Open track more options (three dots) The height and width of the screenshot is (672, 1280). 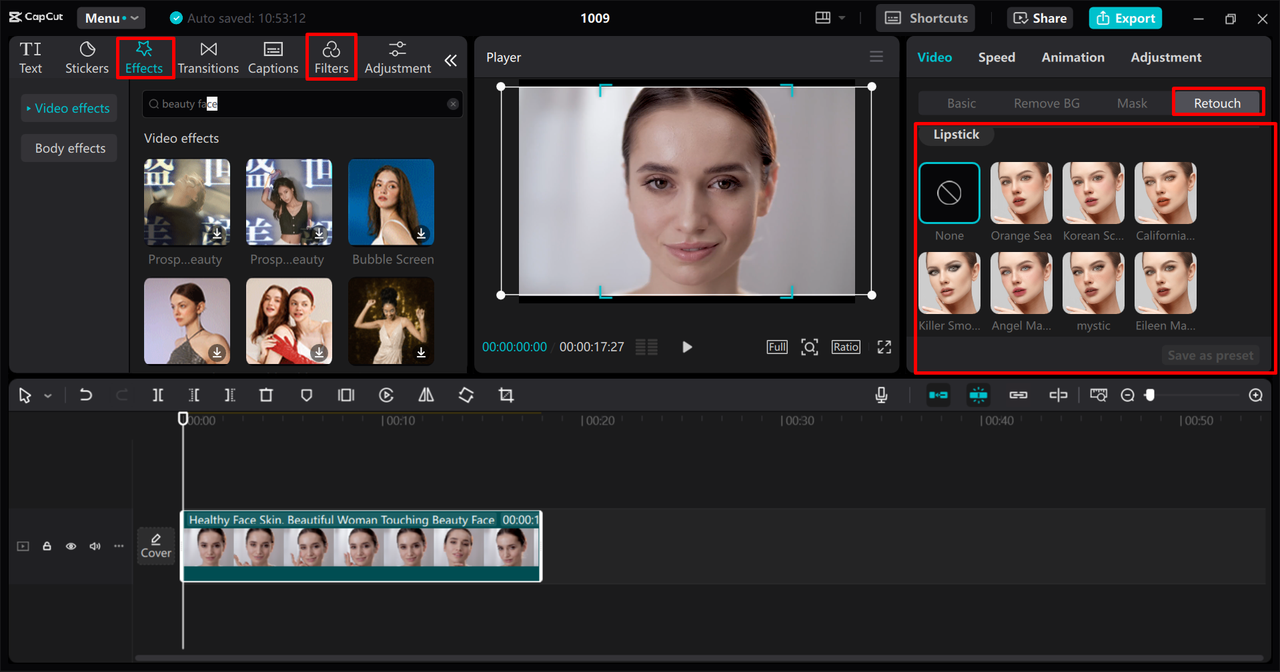click(119, 546)
